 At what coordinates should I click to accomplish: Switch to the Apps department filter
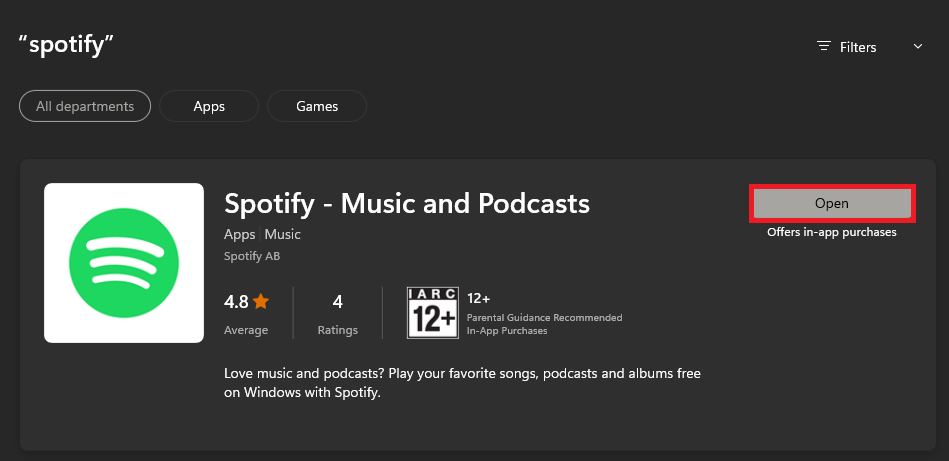coord(209,106)
